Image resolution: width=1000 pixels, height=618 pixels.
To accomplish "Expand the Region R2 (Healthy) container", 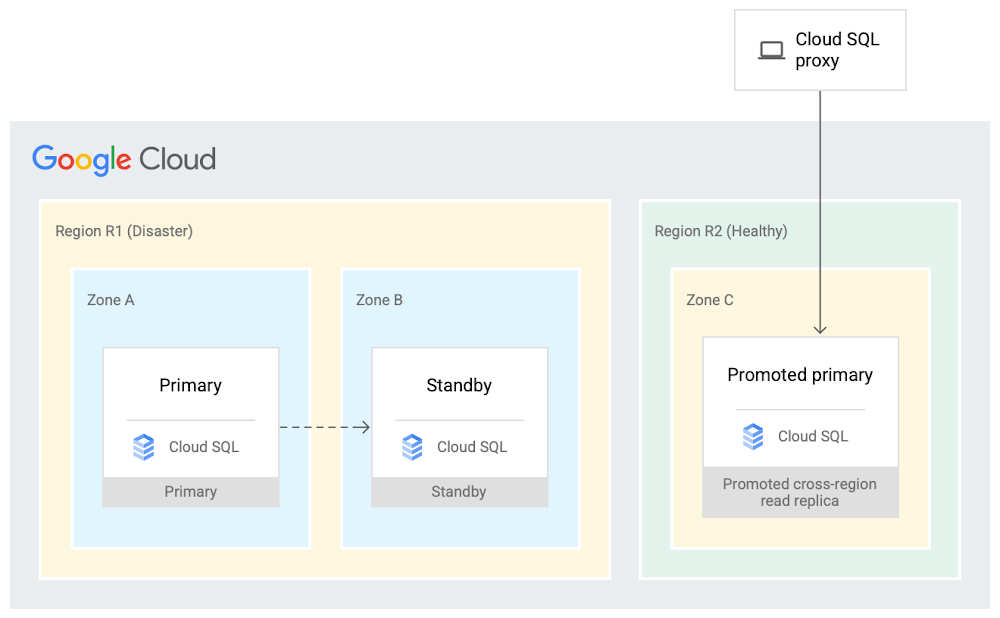I will pyautogui.click(x=720, y=230).
